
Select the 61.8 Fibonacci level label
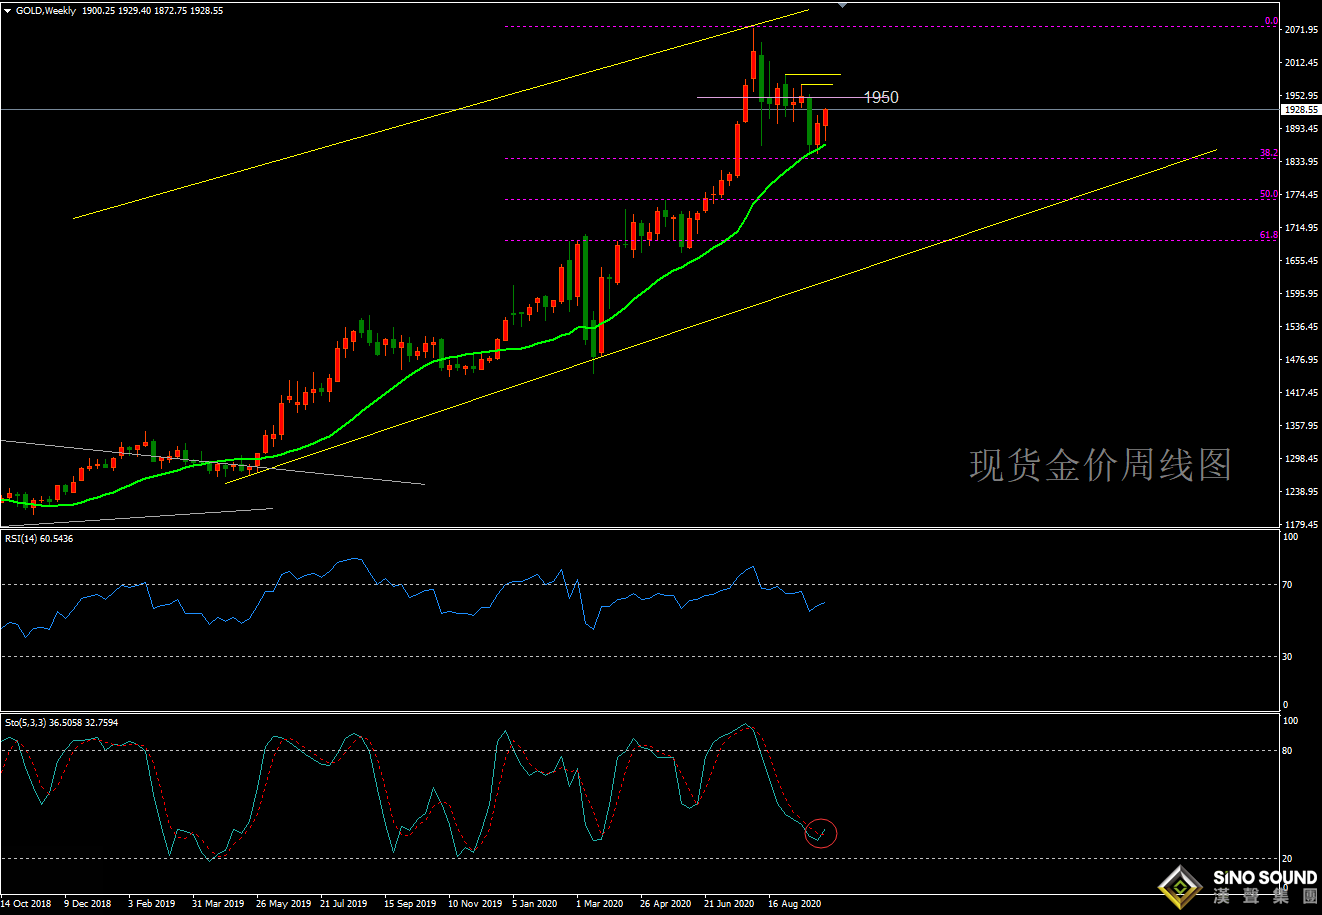point(1268,235)
